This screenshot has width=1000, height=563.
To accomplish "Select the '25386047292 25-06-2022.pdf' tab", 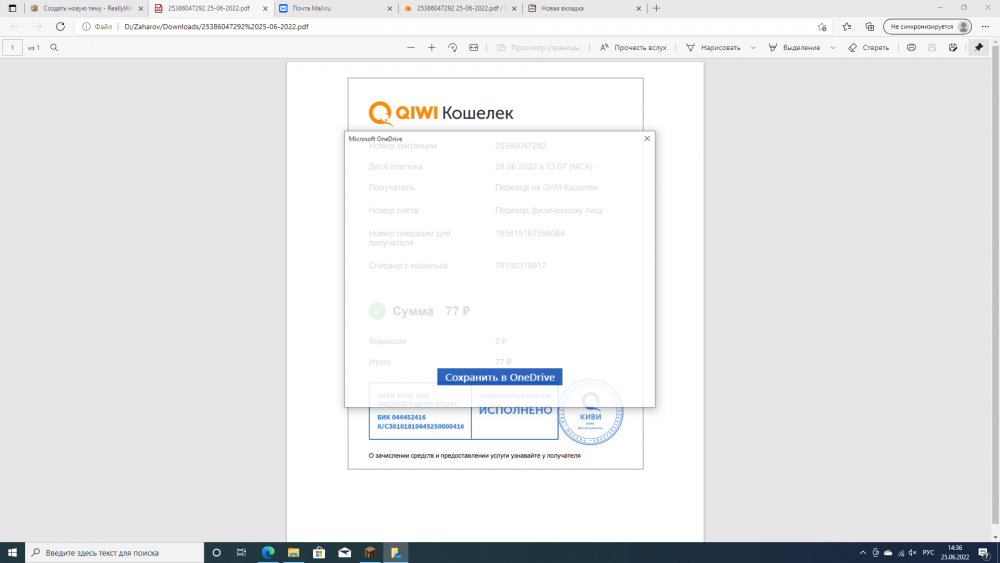I will [x=211, y=8].
